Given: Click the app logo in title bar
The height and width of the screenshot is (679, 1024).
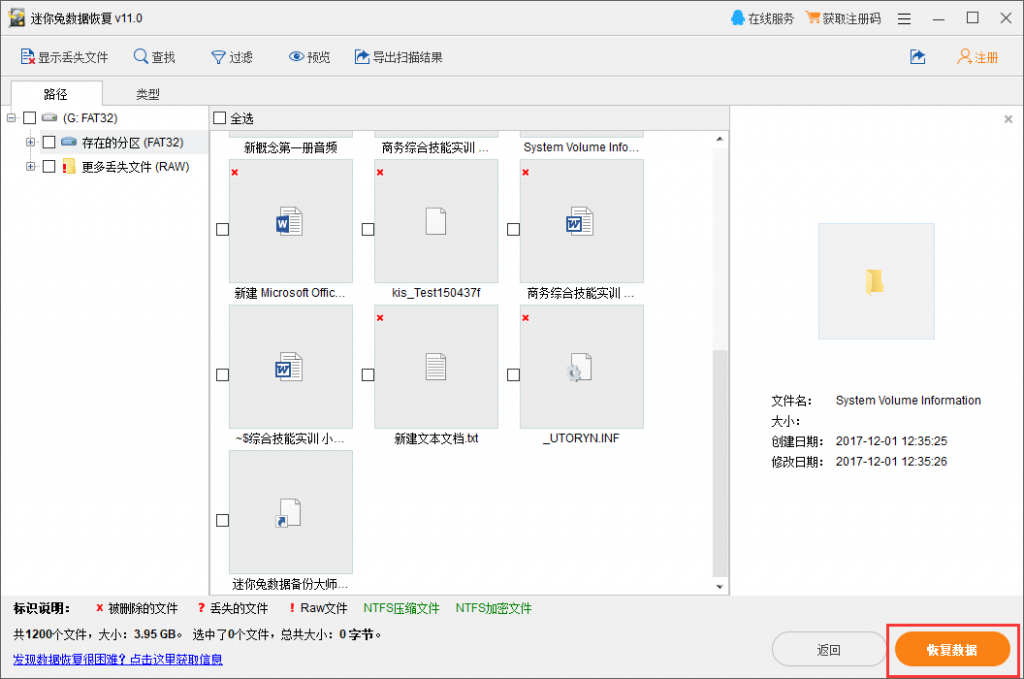Looking at the screenshot, I should point(16,18).
